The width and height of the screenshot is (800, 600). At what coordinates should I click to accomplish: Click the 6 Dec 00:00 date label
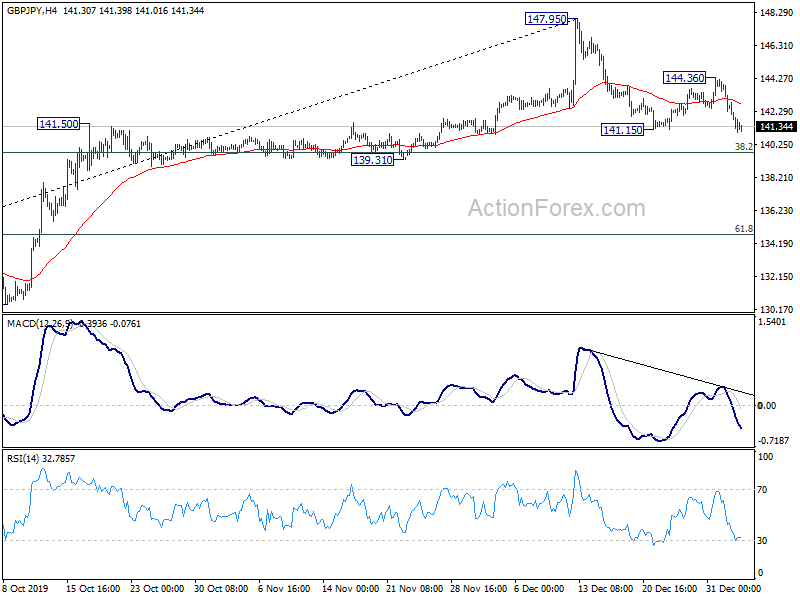click(540, 589)
